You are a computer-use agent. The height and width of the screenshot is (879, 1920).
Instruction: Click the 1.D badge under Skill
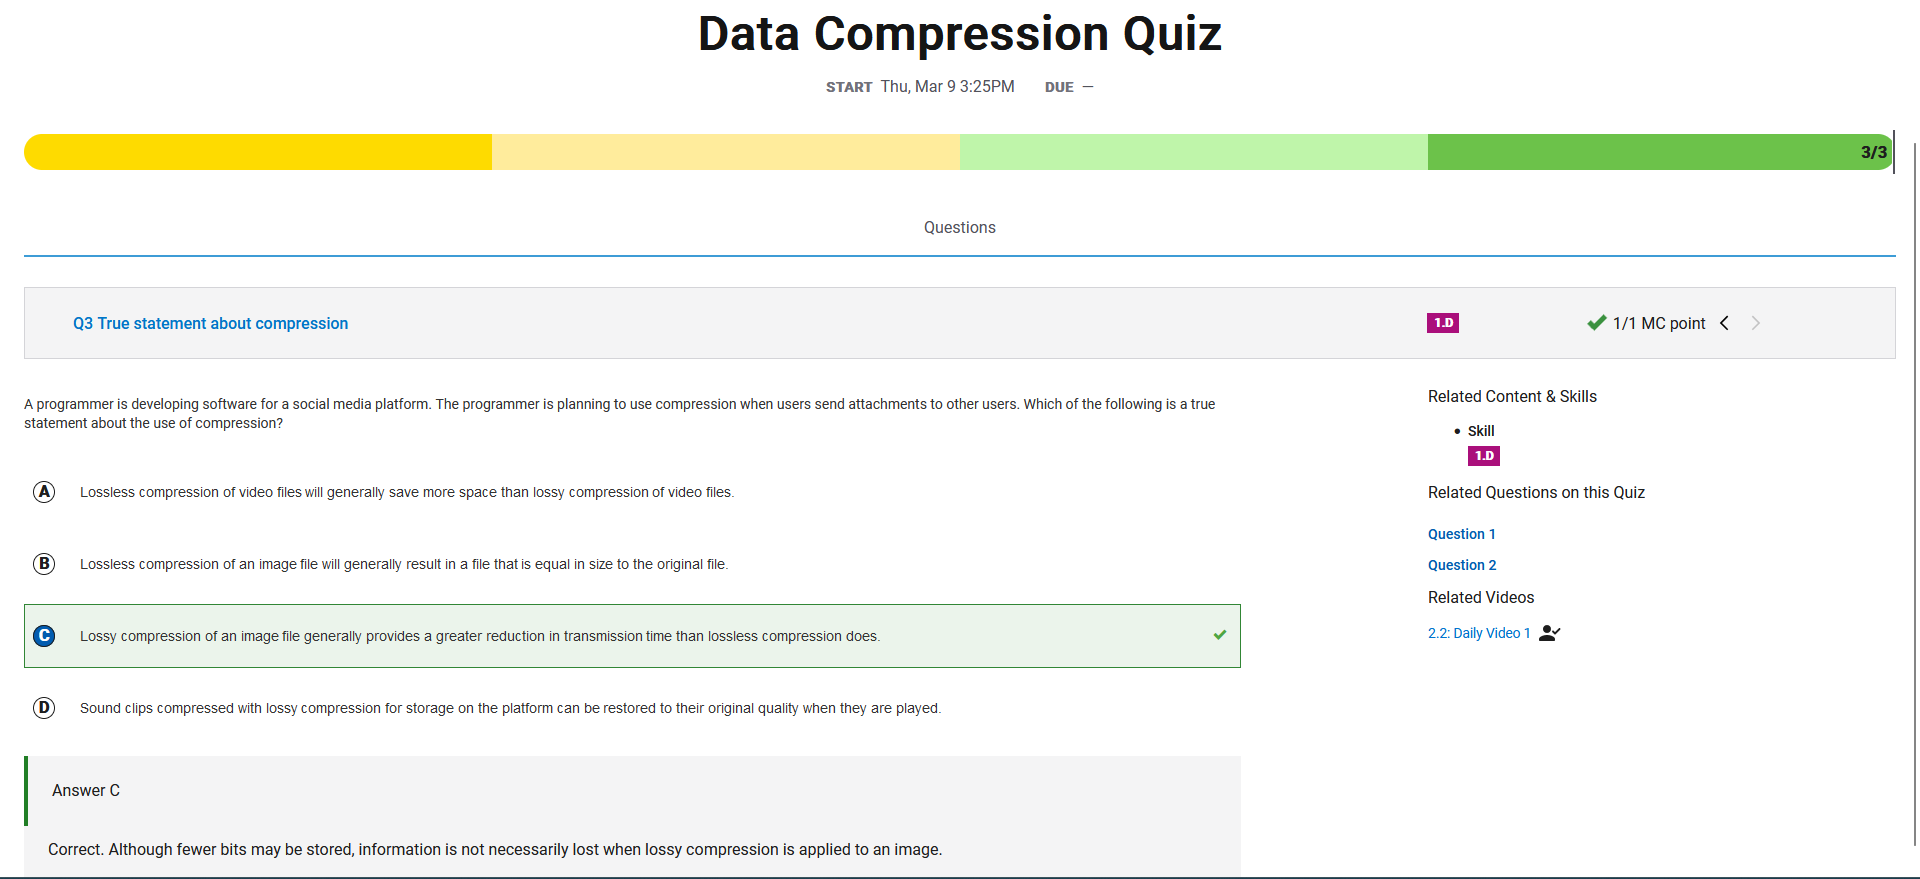[x=1483, y=456]
